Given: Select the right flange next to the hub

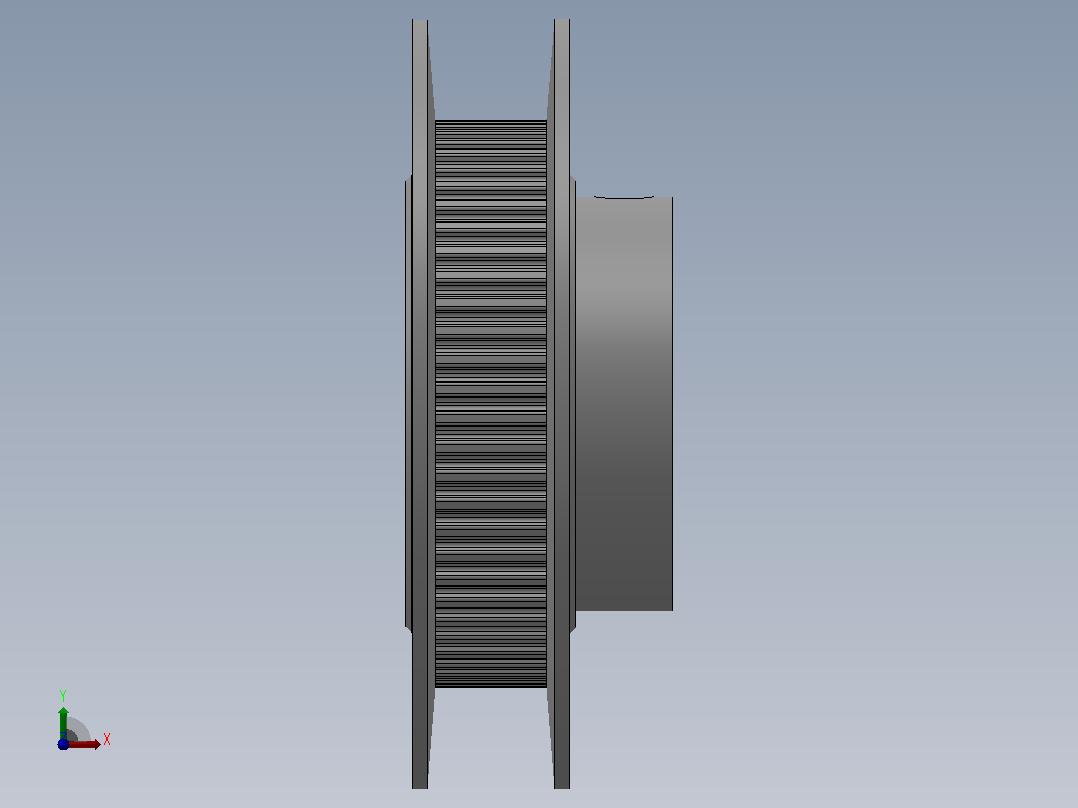Looking at the screenshot, I should pyautogui.click(x=562, y=404).
